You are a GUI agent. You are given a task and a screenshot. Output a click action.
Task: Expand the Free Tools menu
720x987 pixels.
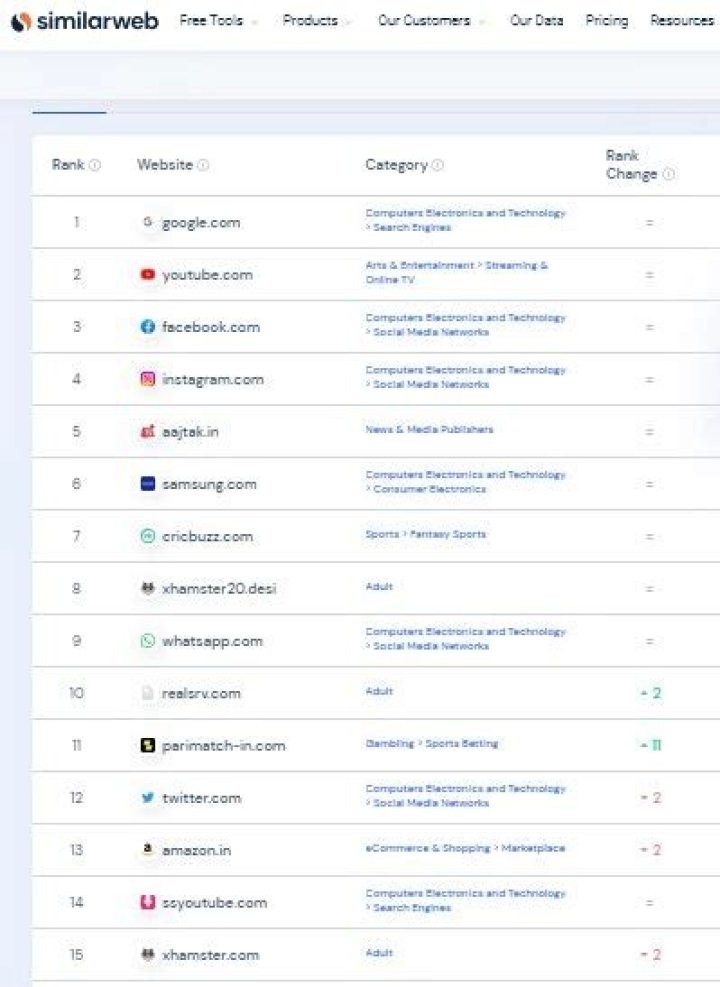pos(218,21)
